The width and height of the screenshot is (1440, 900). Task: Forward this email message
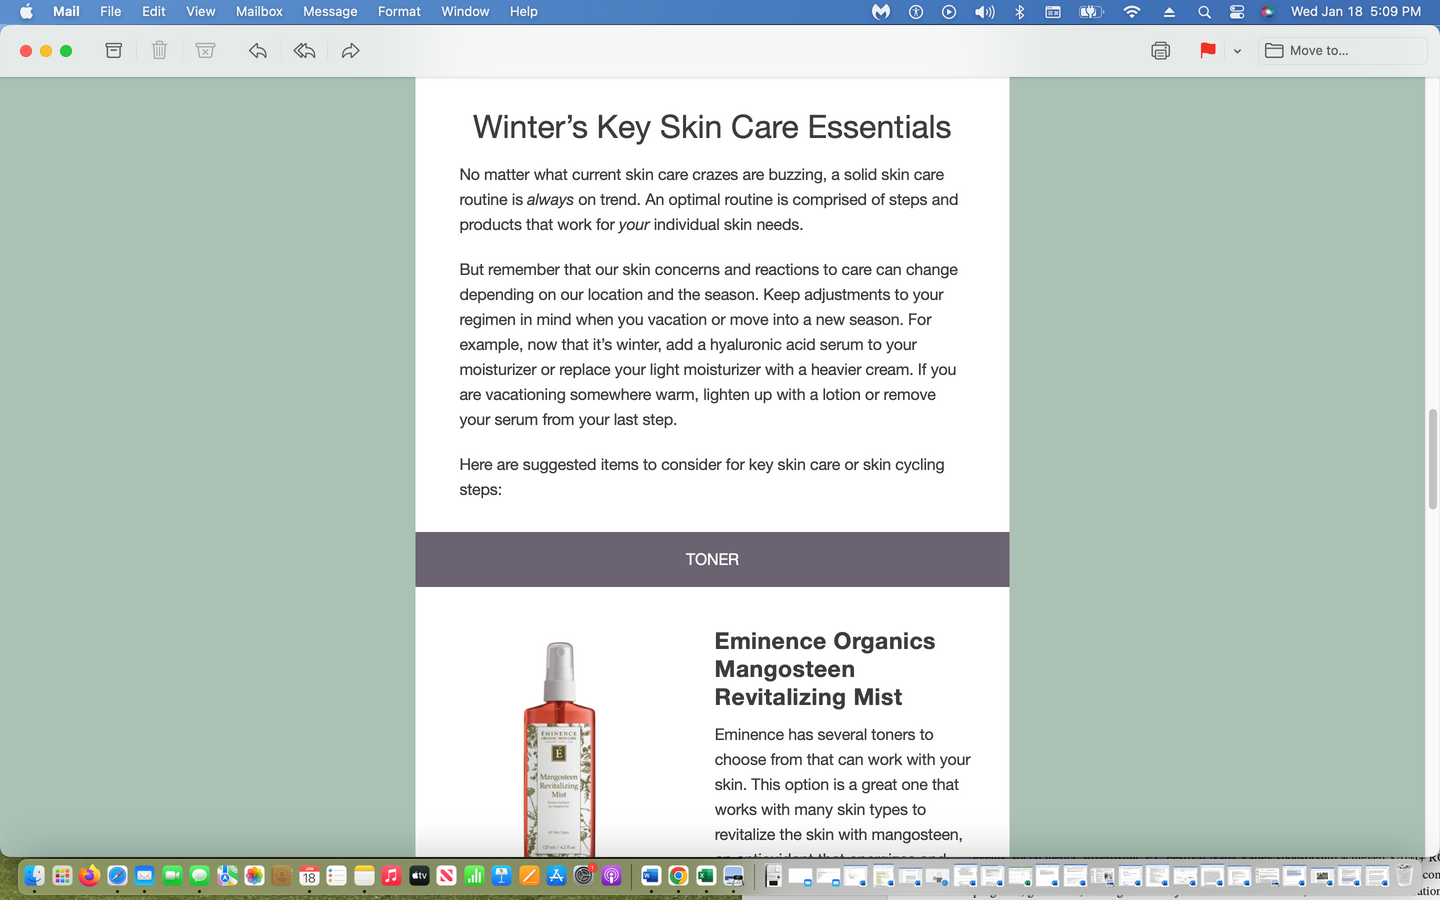tap(350, 51)
